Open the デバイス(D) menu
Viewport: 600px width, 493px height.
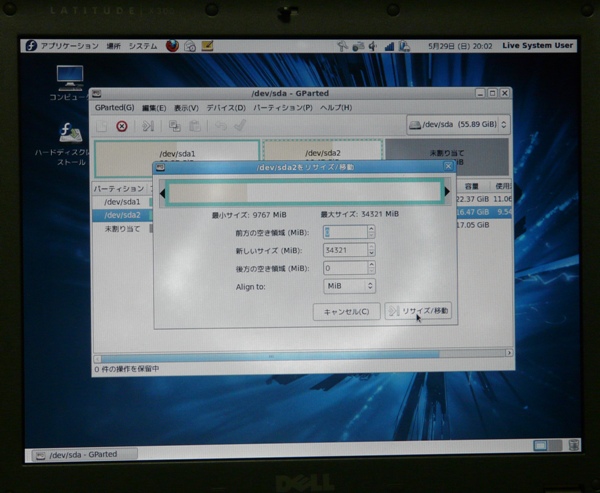(226, 107)
